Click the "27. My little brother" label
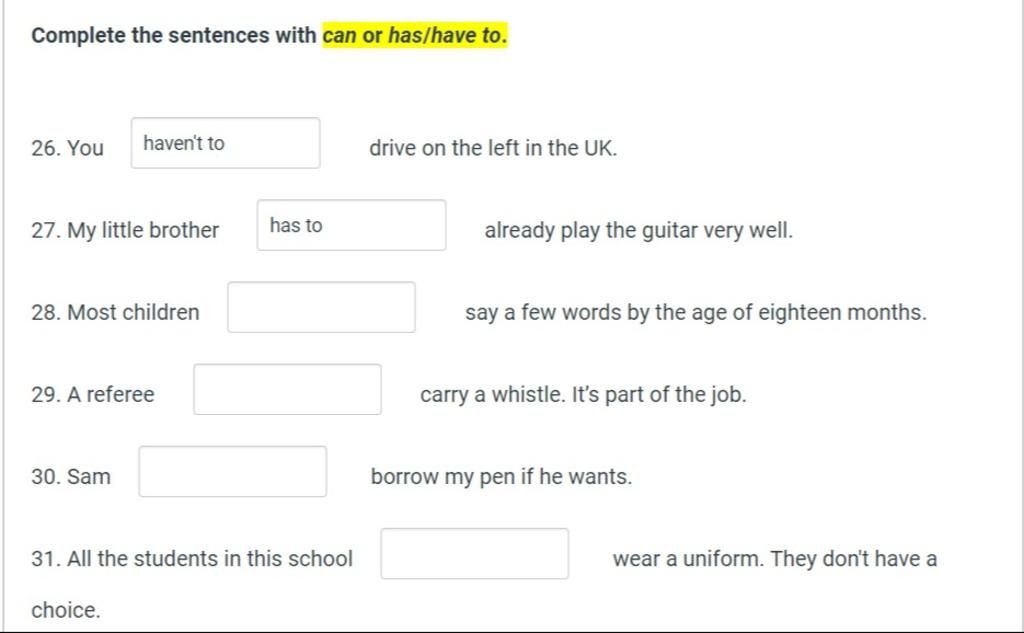 click(x=125, y=230)
